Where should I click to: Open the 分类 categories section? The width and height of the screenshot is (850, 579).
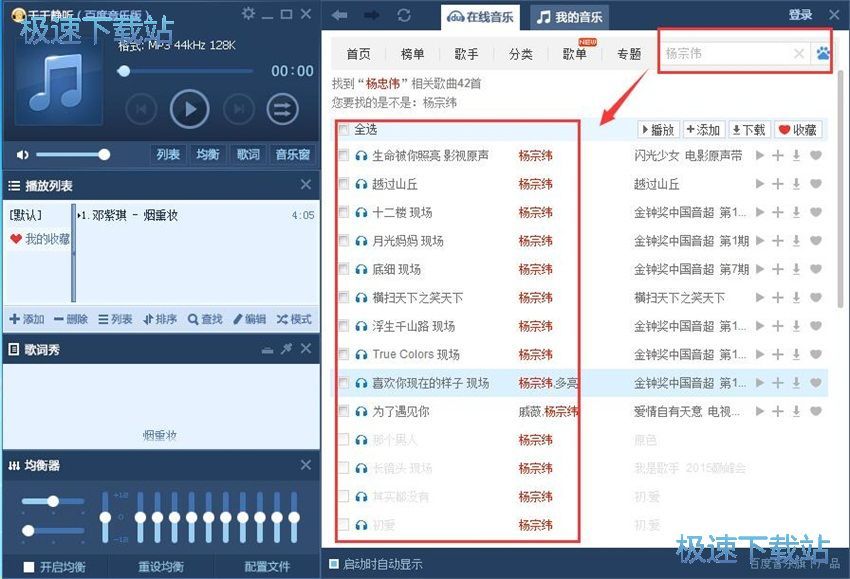[x=521, y=54]
